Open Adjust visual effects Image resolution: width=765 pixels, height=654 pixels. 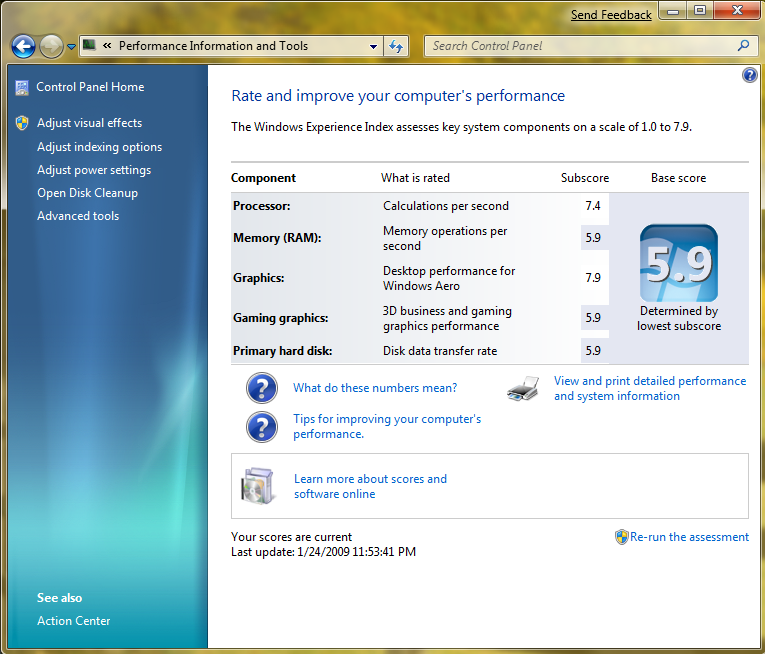(90, 123)
